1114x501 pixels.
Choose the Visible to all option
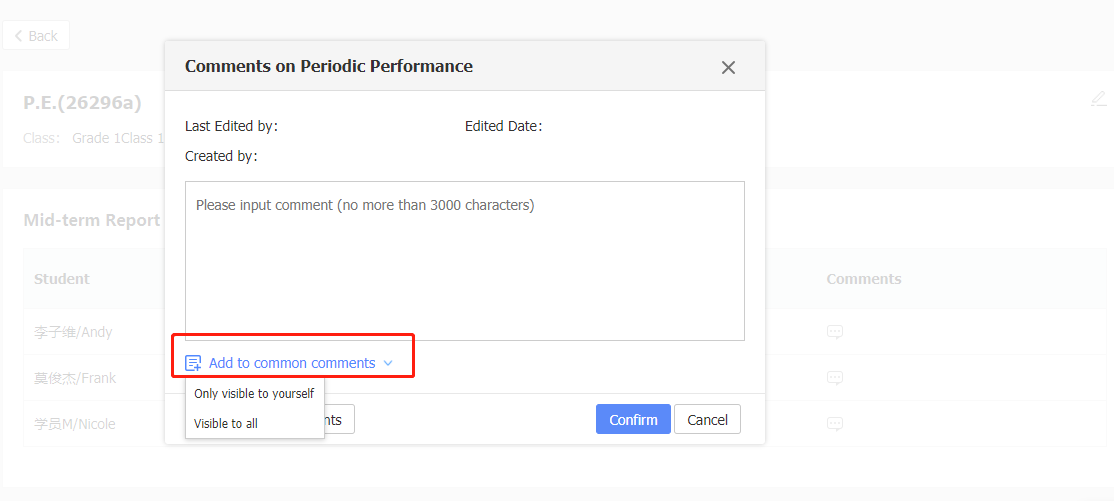coord(226,423)
